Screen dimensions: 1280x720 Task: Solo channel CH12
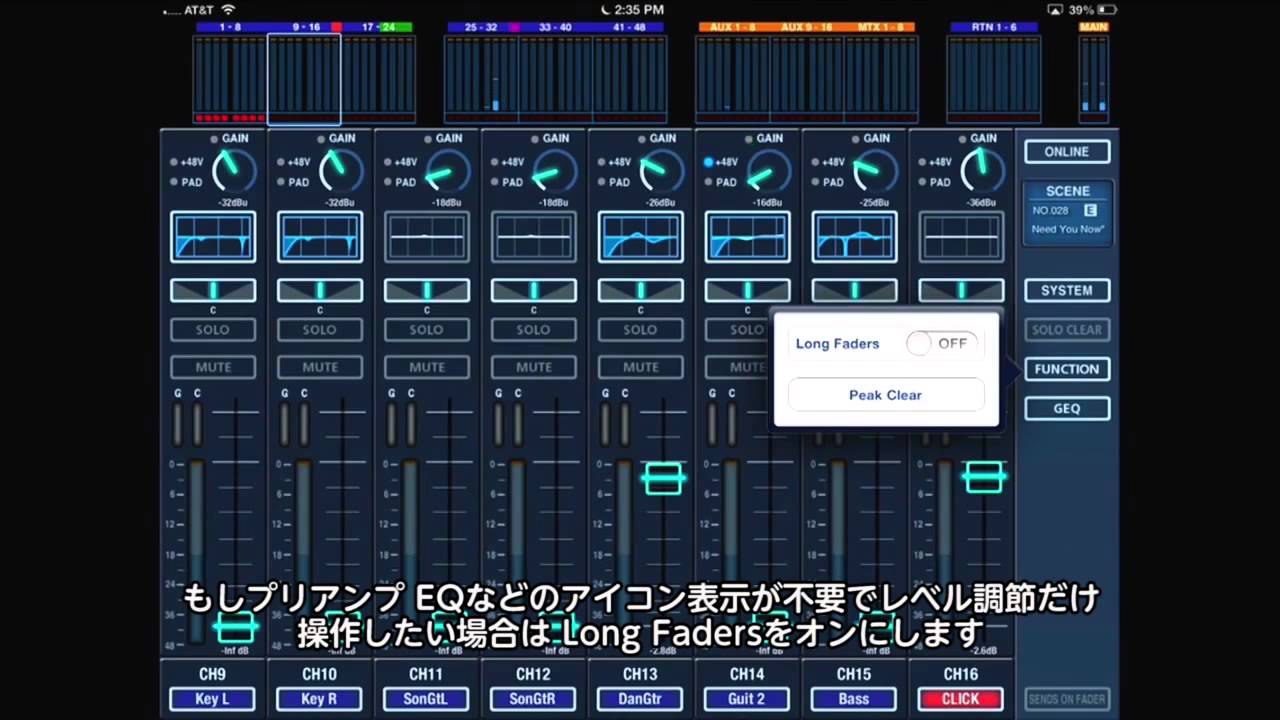[534, 329]
